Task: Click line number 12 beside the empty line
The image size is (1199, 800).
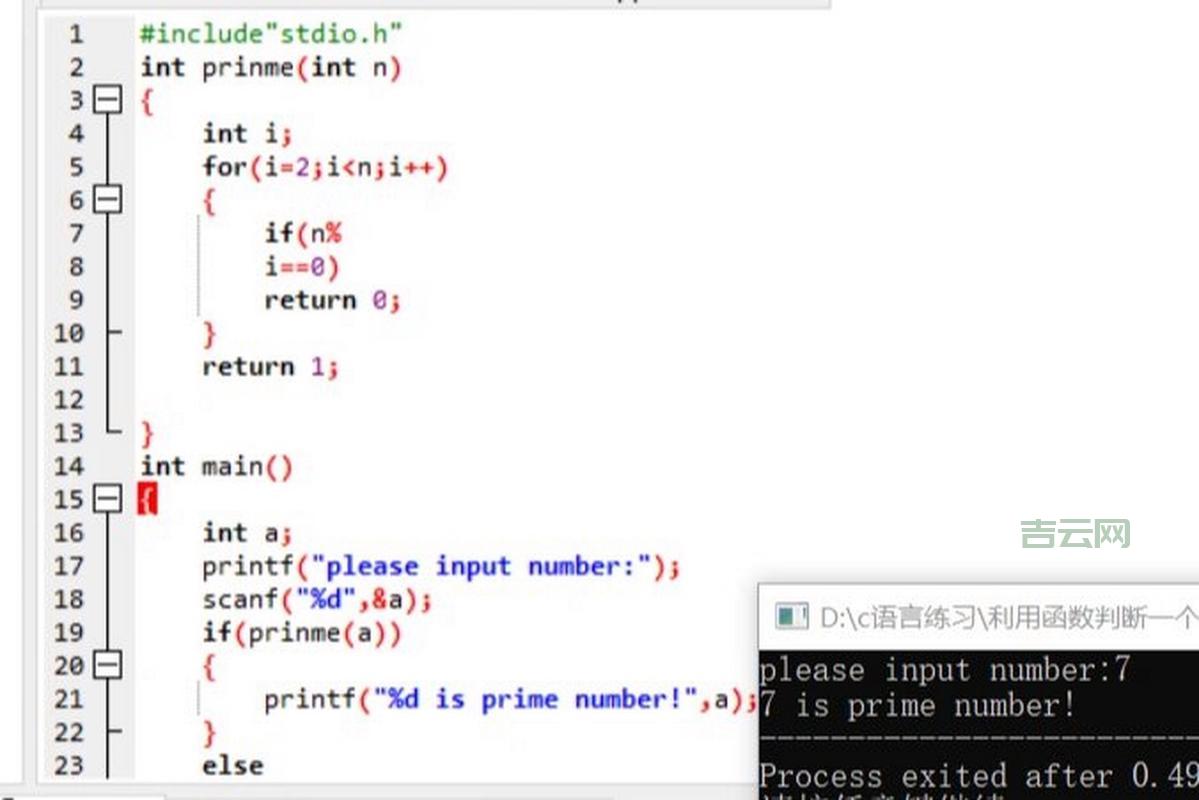Action: (x=69, y=400)
